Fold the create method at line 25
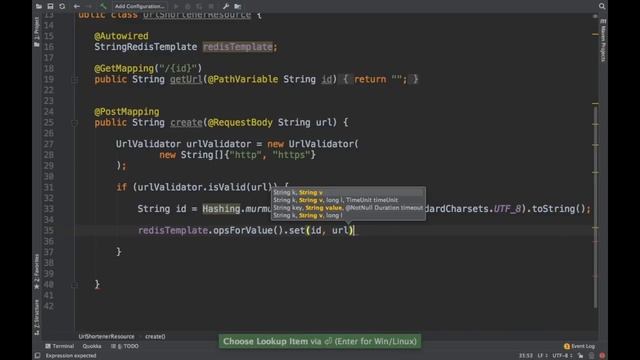 75,122
